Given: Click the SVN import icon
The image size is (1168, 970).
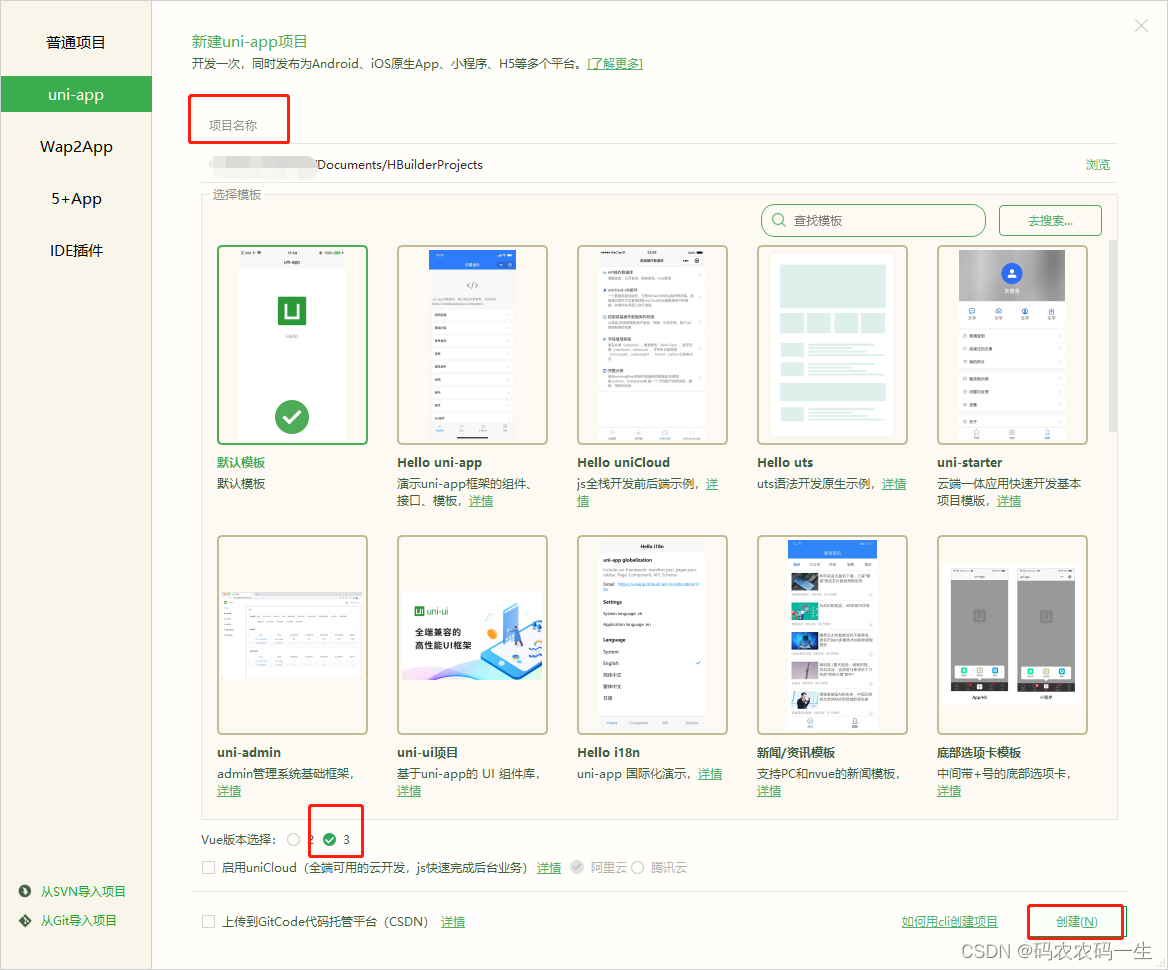Looking at the screenshot, I should (x=25, y=891).
